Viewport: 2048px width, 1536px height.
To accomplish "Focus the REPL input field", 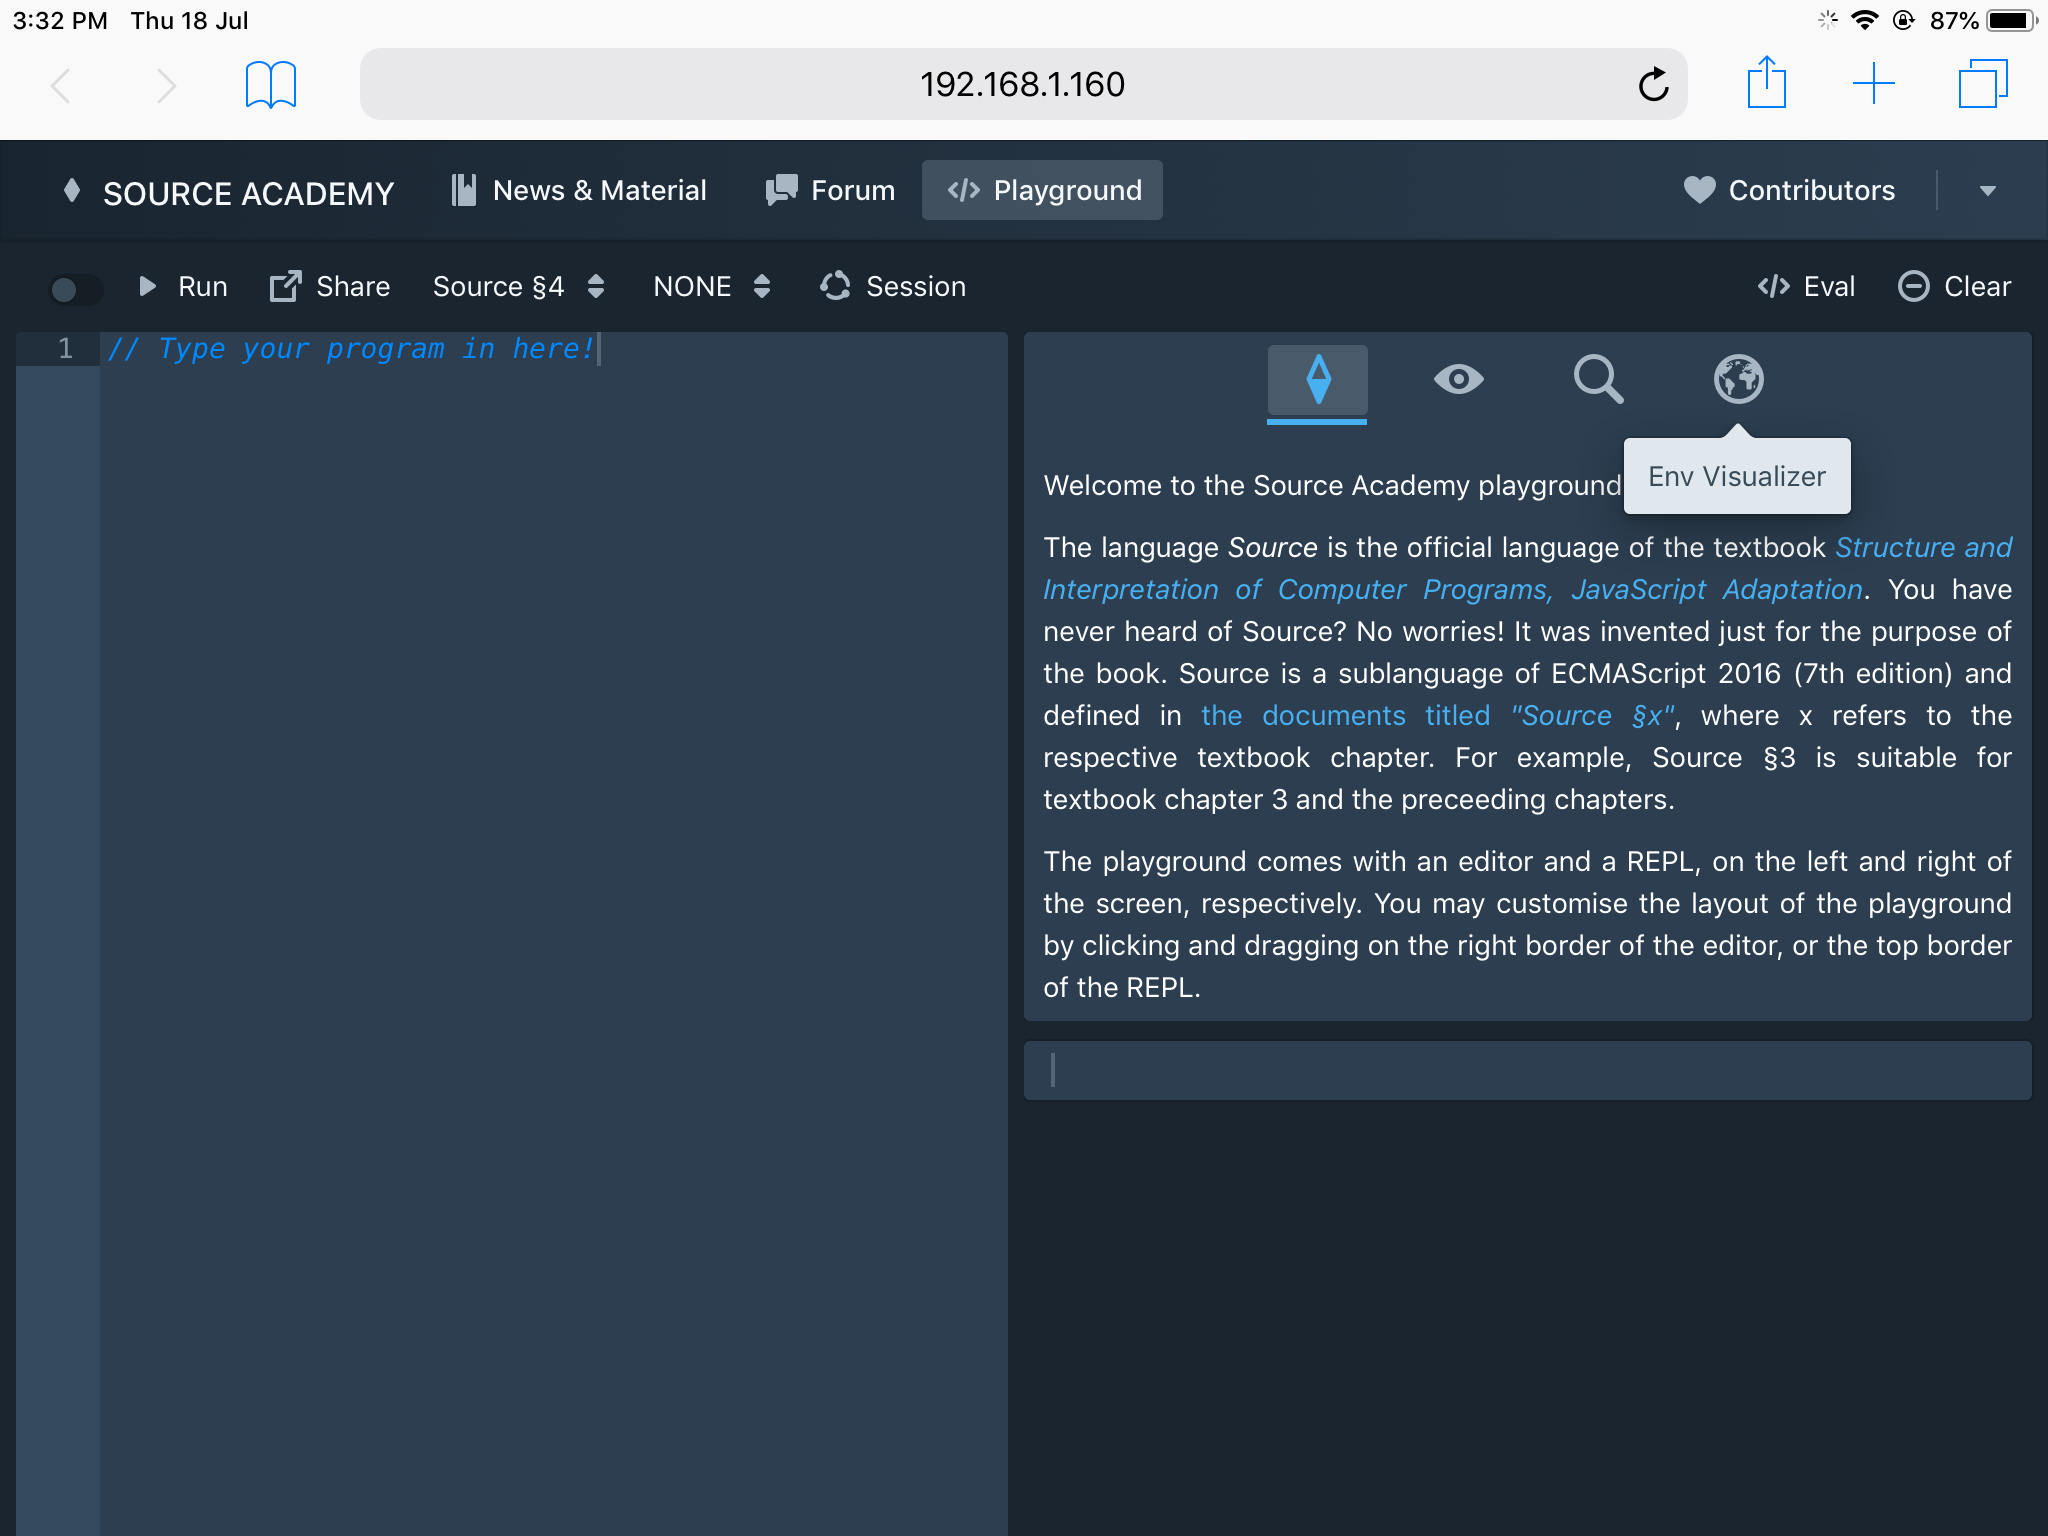I will 1527,1071.
